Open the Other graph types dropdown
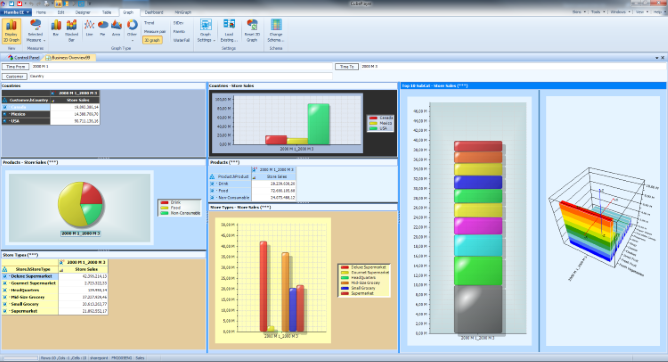This screenshot has width=668, height=362. [132, 31]
